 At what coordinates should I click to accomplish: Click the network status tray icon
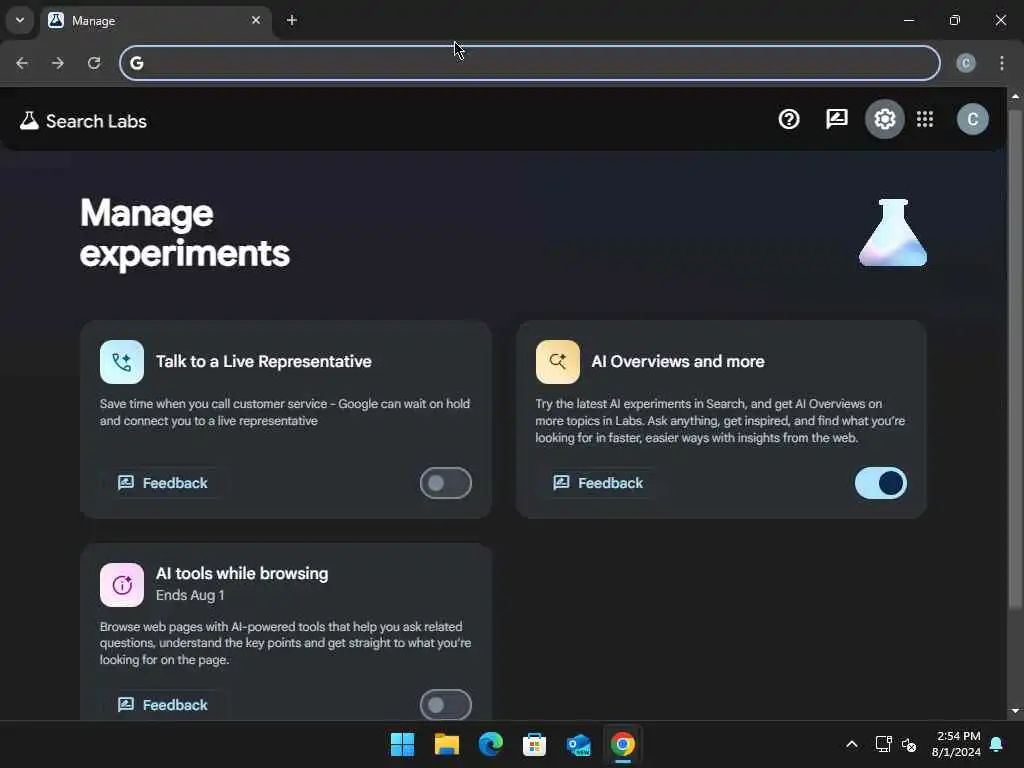tap(883, 744)
